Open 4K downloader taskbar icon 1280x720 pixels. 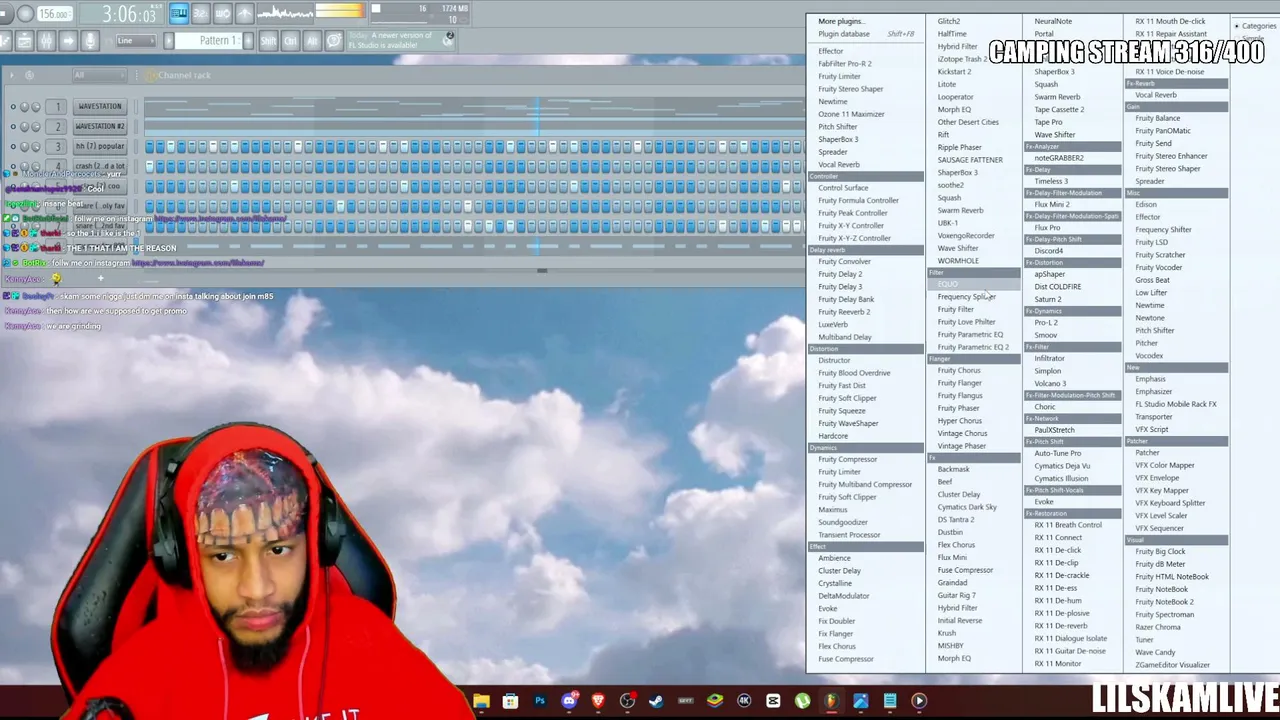click(744, 701)
